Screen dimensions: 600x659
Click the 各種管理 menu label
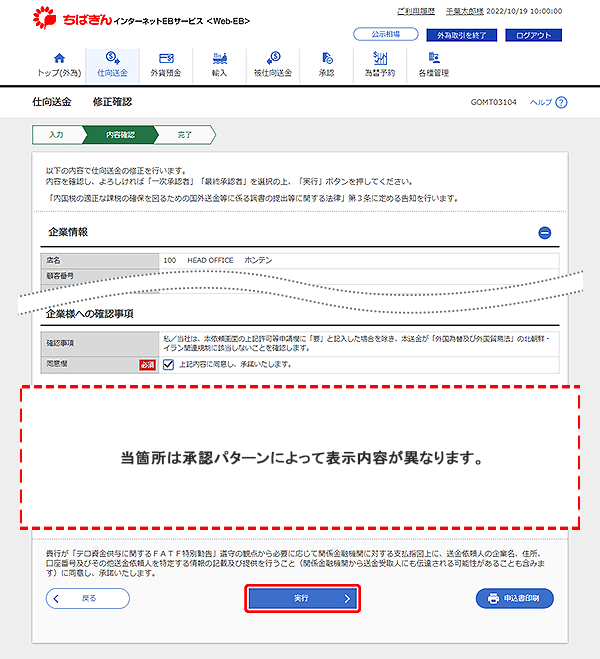[434, 73]
